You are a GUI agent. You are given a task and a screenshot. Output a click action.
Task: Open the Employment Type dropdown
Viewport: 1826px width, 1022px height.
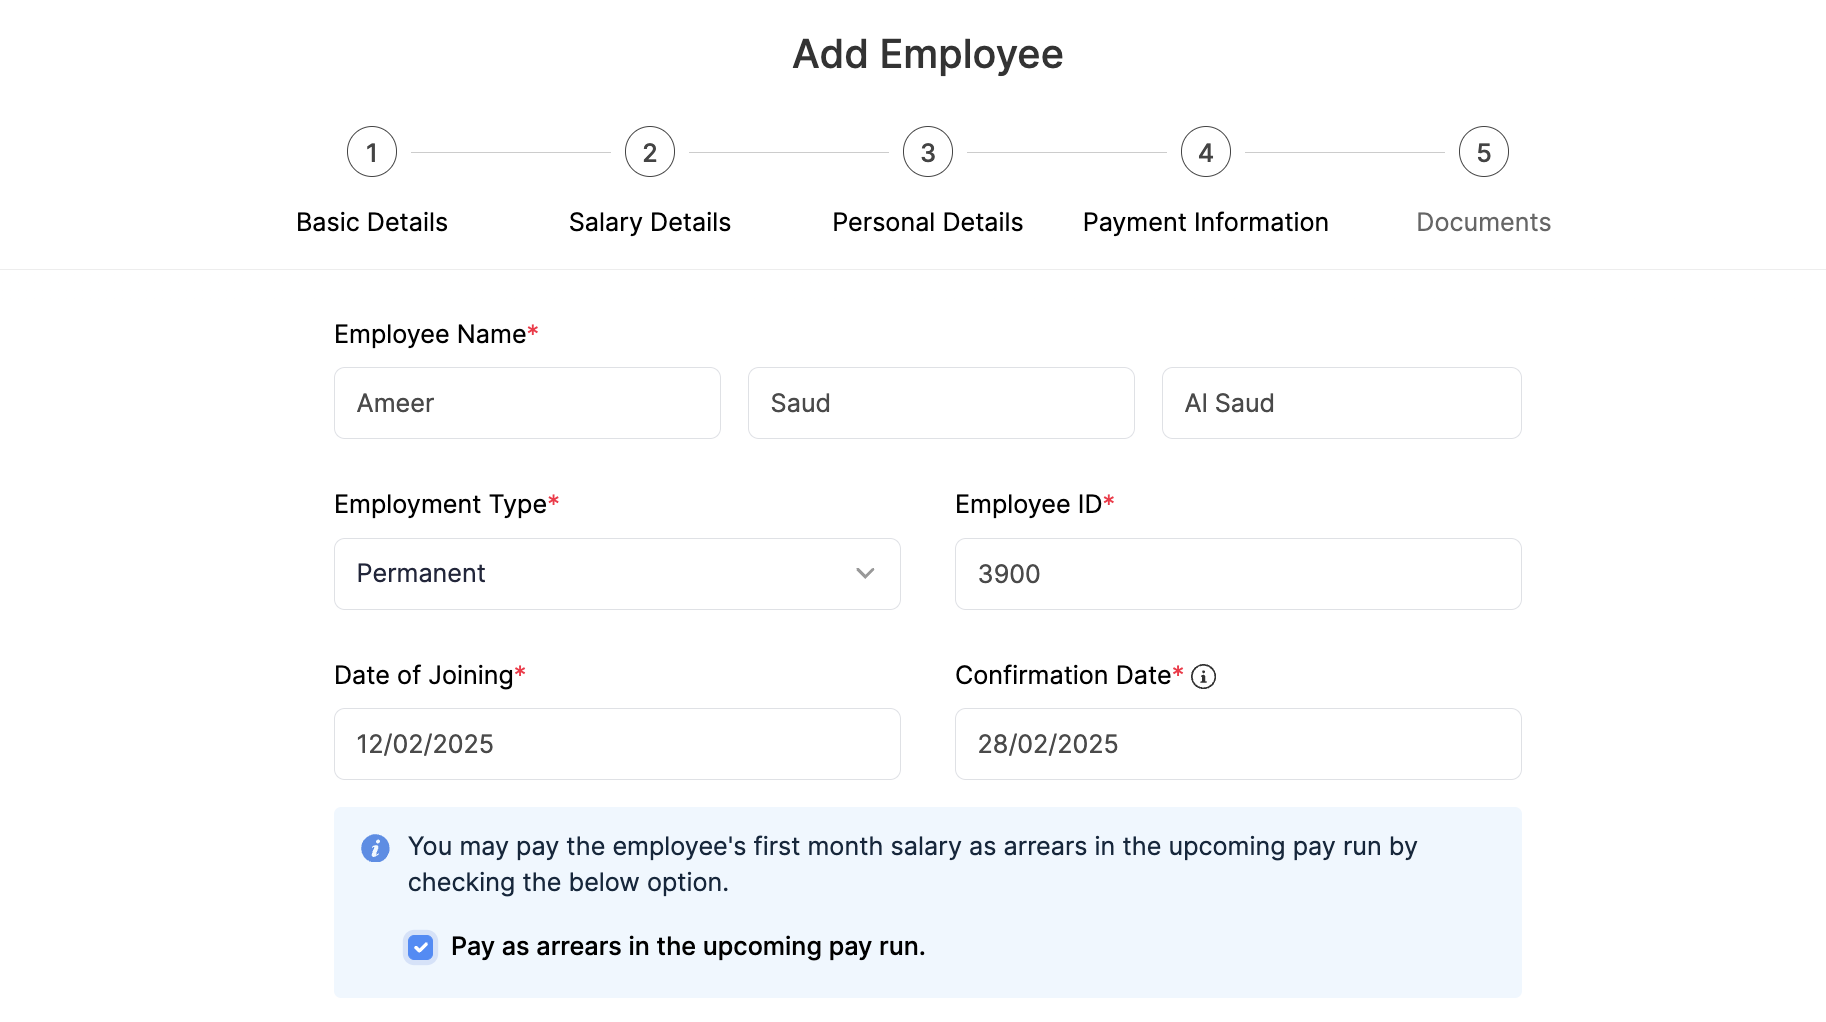click(616, 574)
